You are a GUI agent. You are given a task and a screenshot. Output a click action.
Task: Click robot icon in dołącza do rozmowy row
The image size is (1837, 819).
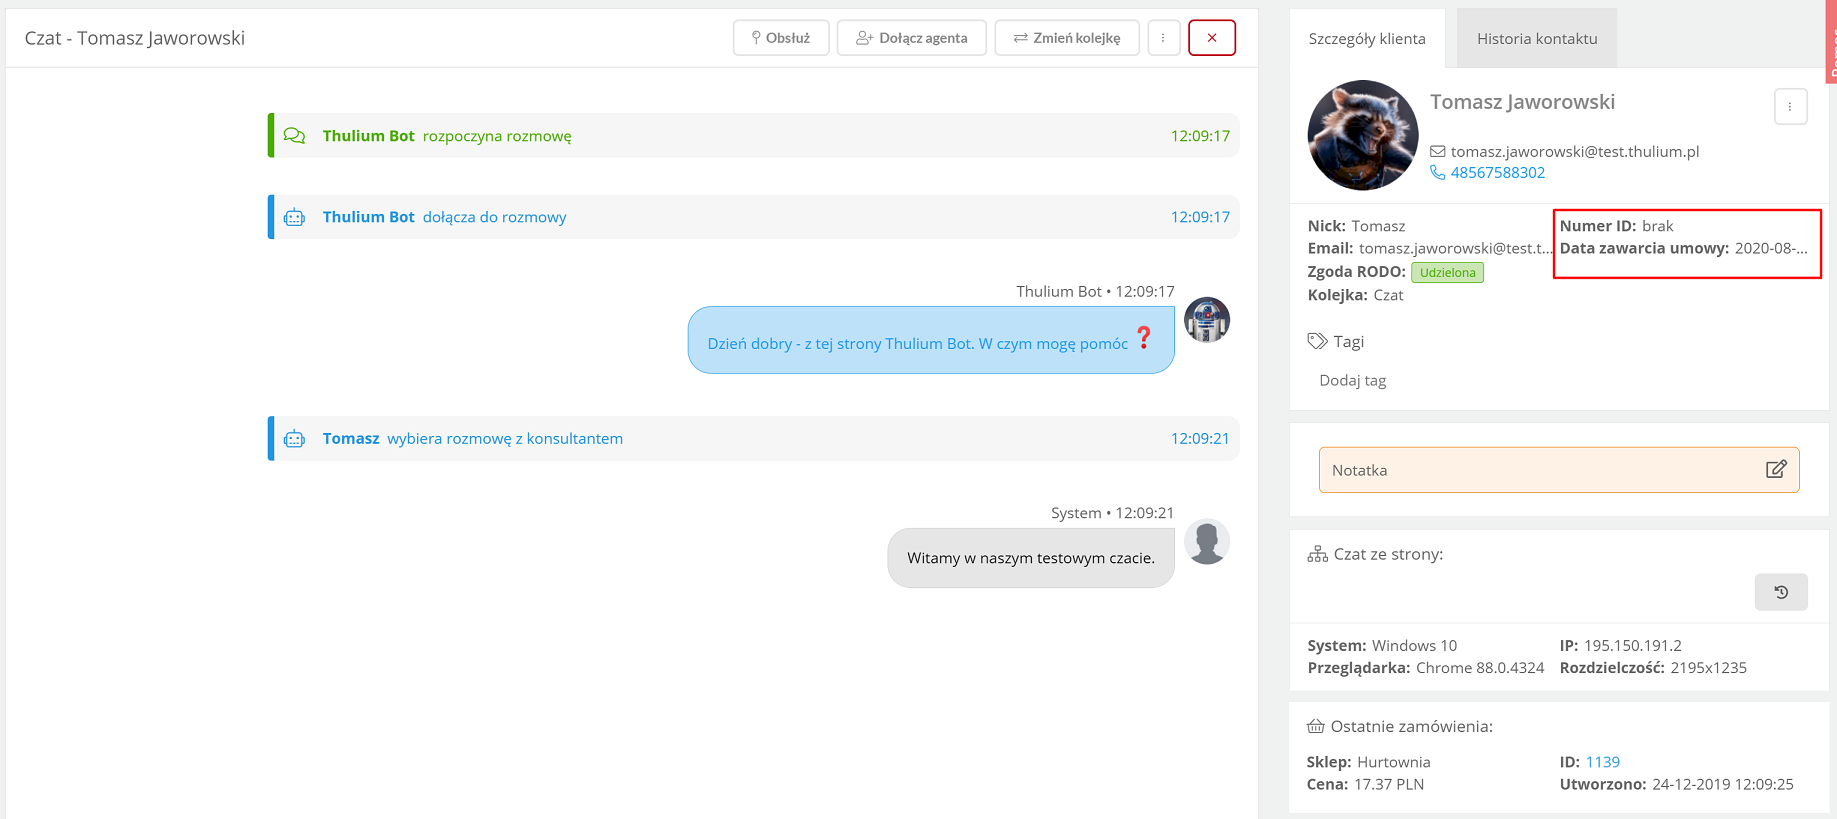(294, 217)
